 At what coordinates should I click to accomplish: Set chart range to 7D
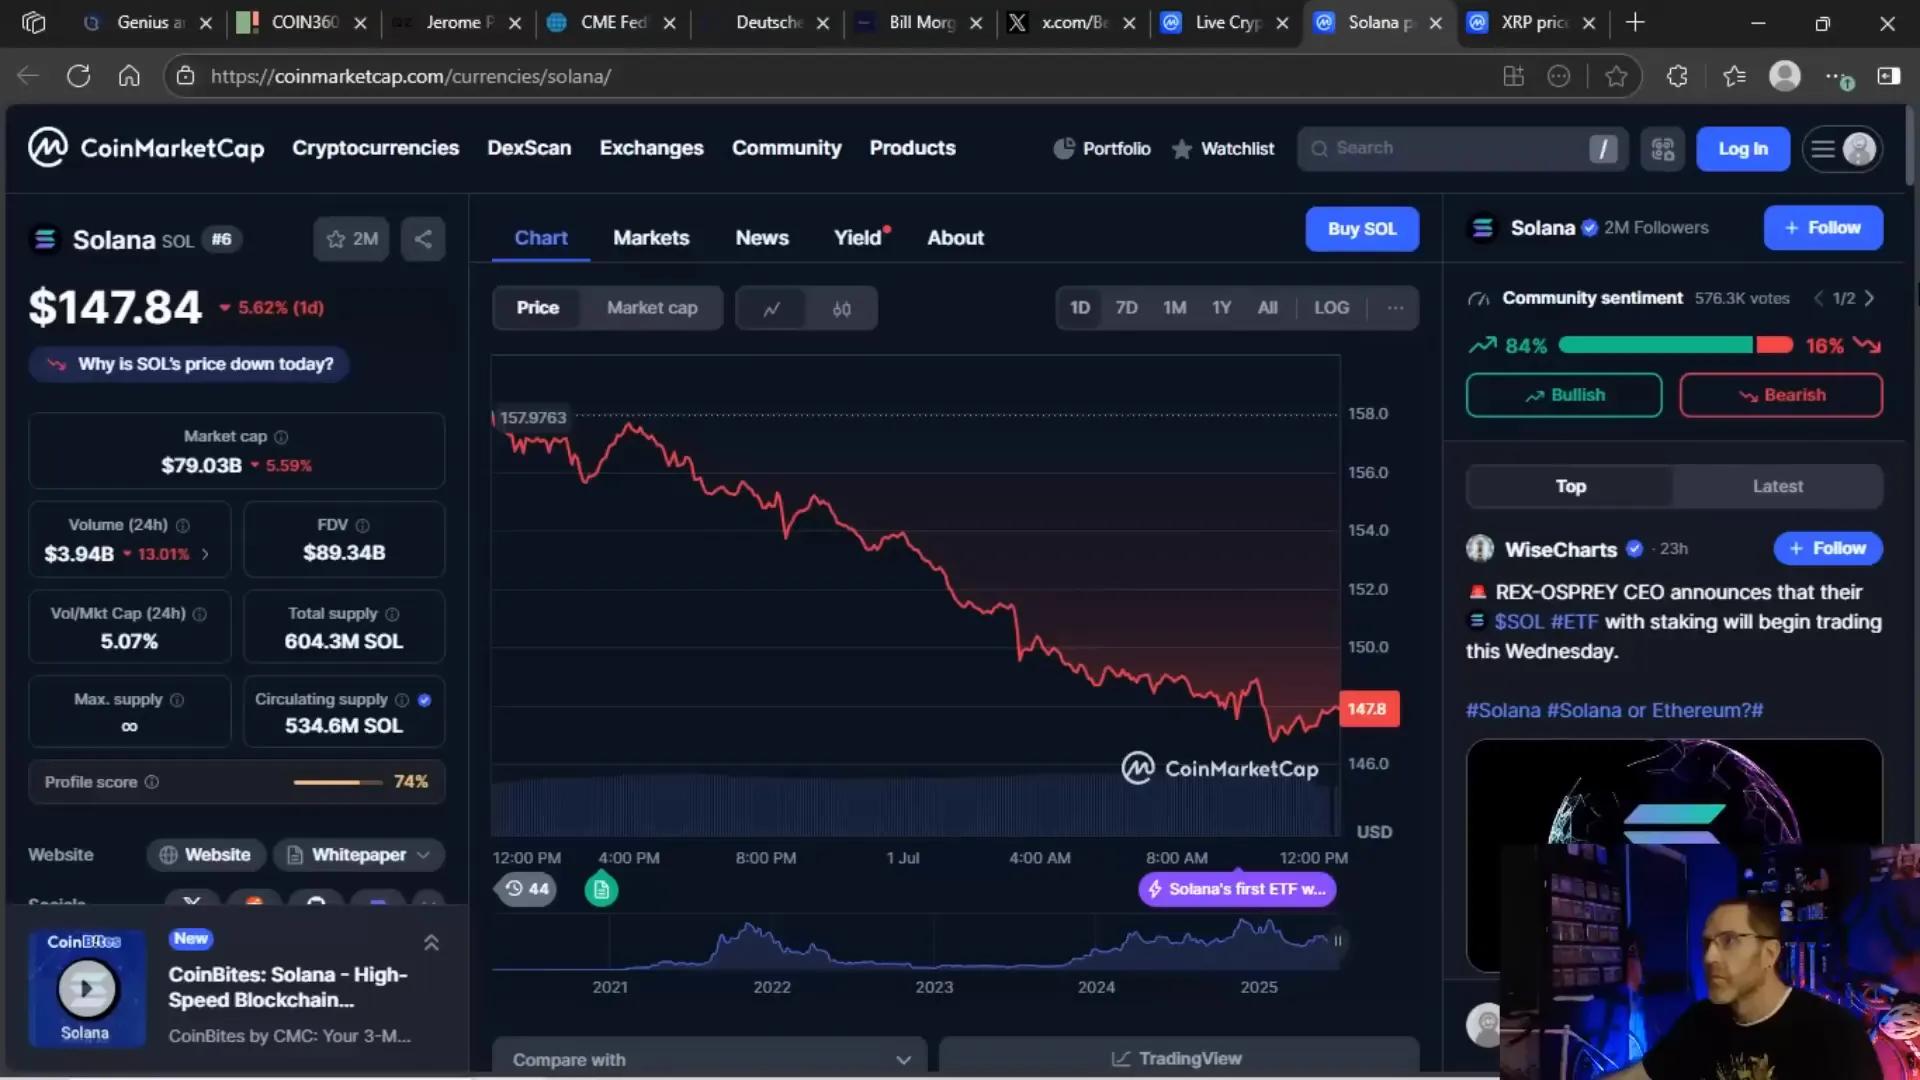[x=1126, y=308]
